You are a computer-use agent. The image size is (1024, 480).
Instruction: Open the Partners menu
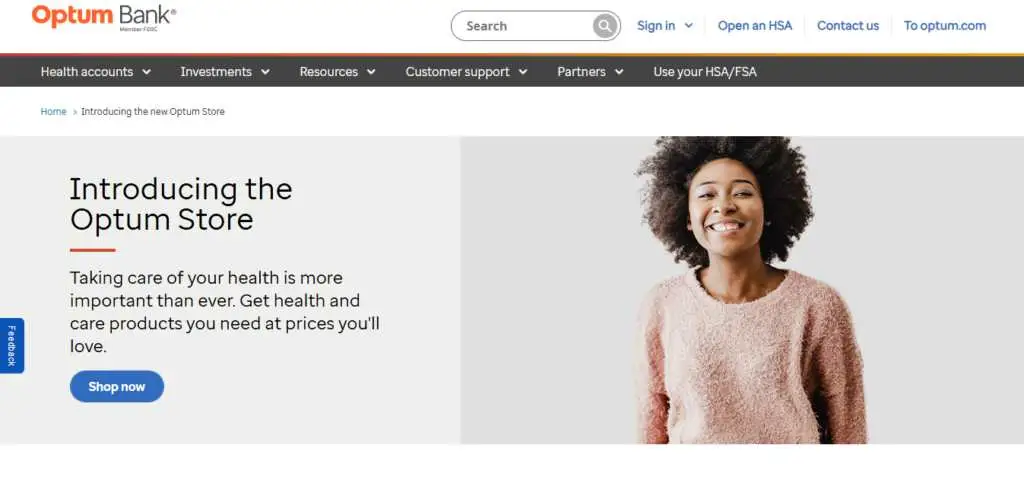pyautogui.click(x=581, y=72)
